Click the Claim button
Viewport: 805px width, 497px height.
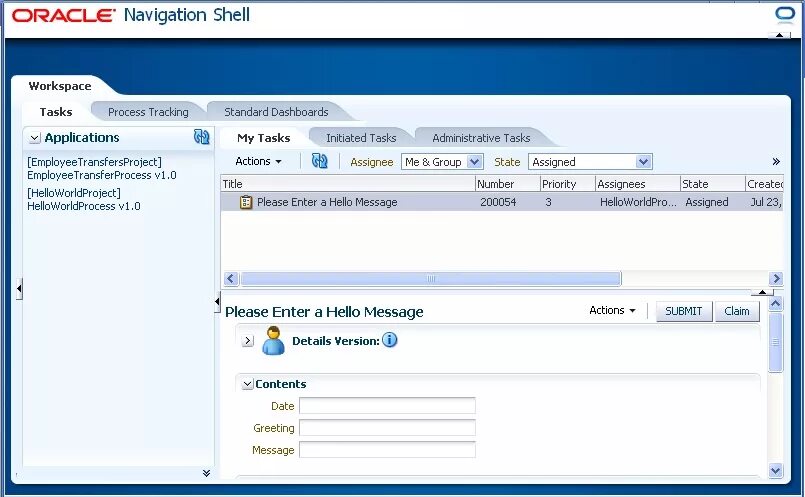tap(737, 311)
